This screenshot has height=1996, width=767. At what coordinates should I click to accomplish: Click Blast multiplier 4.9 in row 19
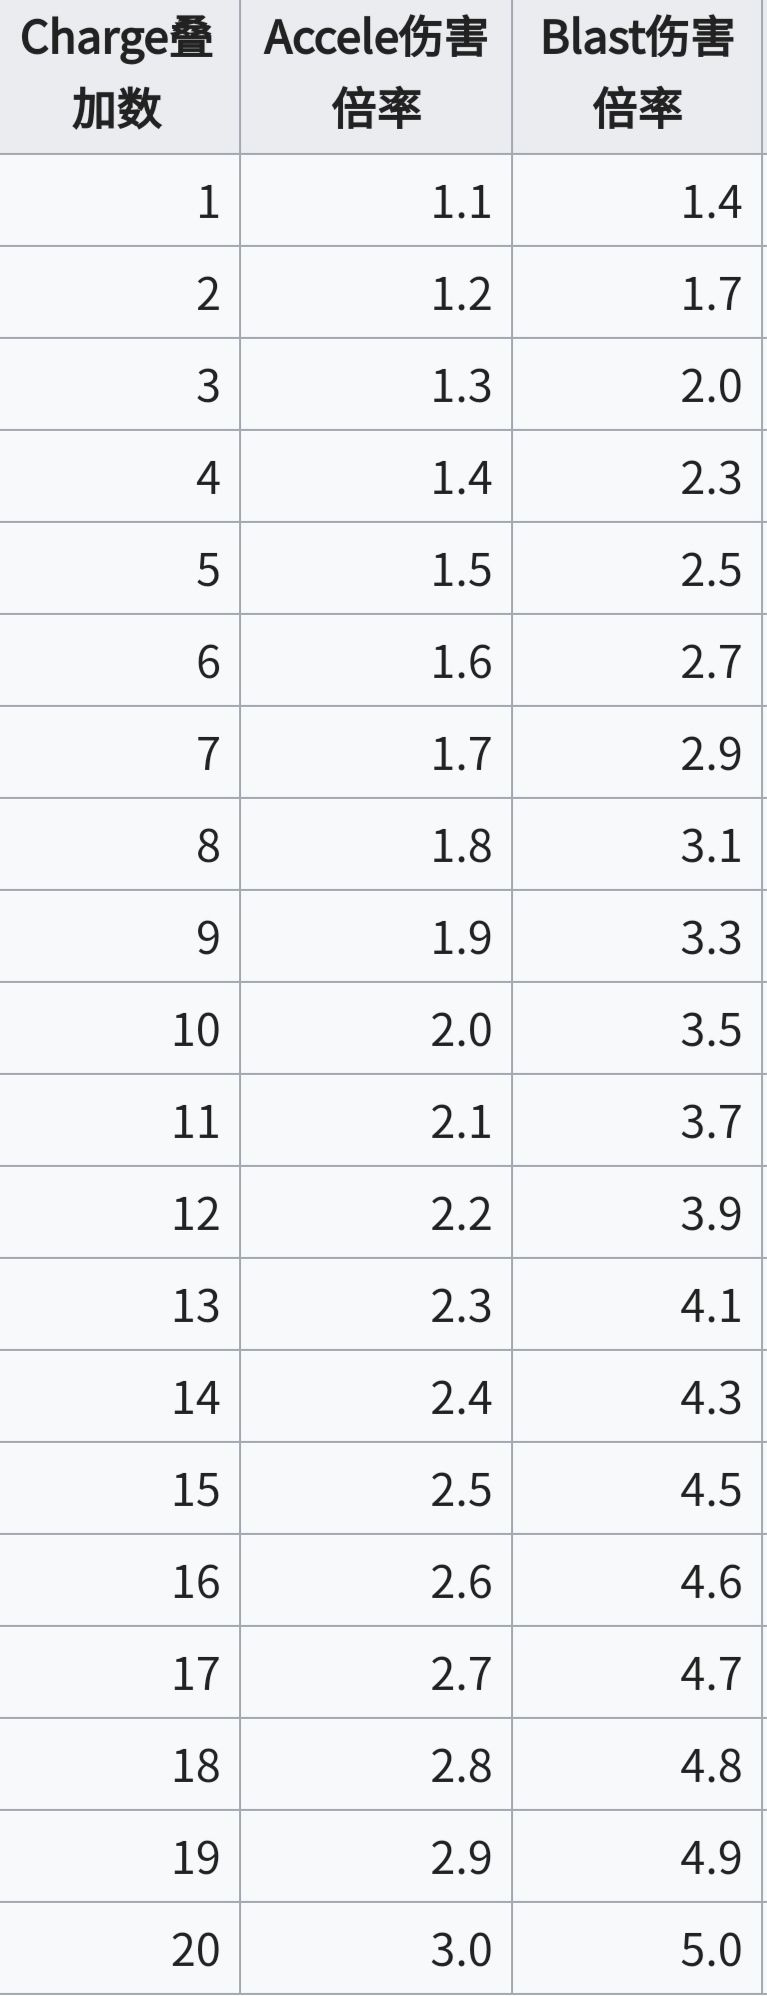pyautogui.click(x=711, y=1858)
